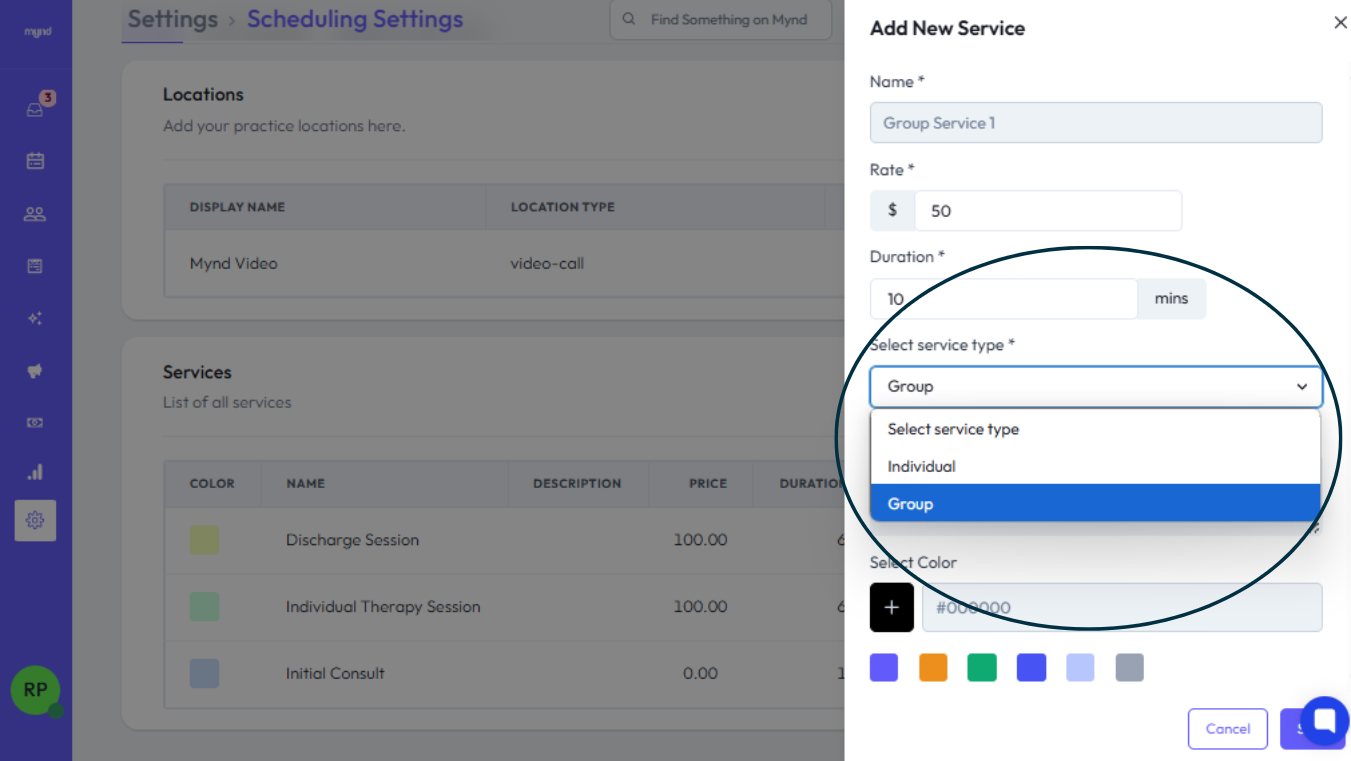Viewport: 1351px width, 761px height.
Task: Choose Individual from the service type list
Action: click(x=922, y=467)
